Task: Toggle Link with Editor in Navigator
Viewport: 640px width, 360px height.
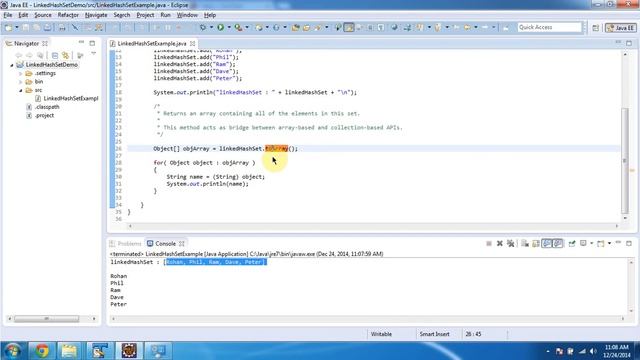Action: click(x=65, y=55)
